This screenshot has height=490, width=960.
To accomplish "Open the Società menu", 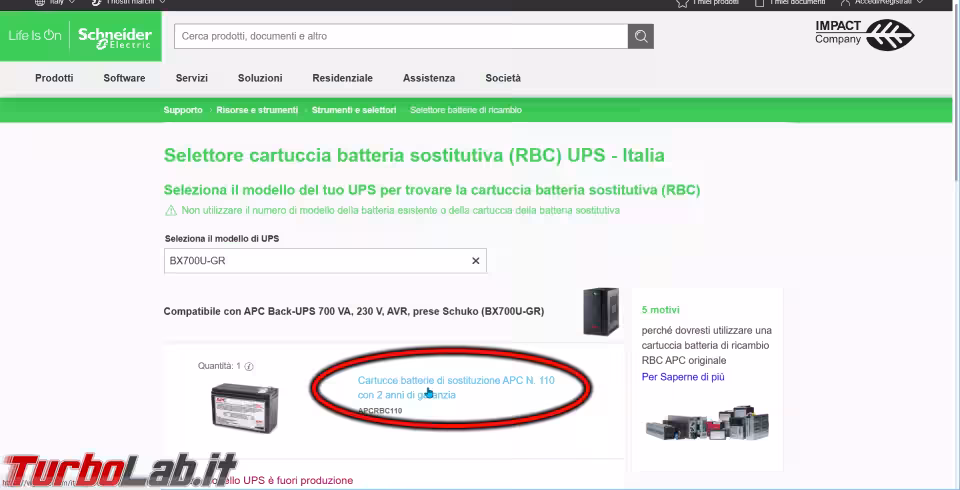I will (x=503, y=78).
